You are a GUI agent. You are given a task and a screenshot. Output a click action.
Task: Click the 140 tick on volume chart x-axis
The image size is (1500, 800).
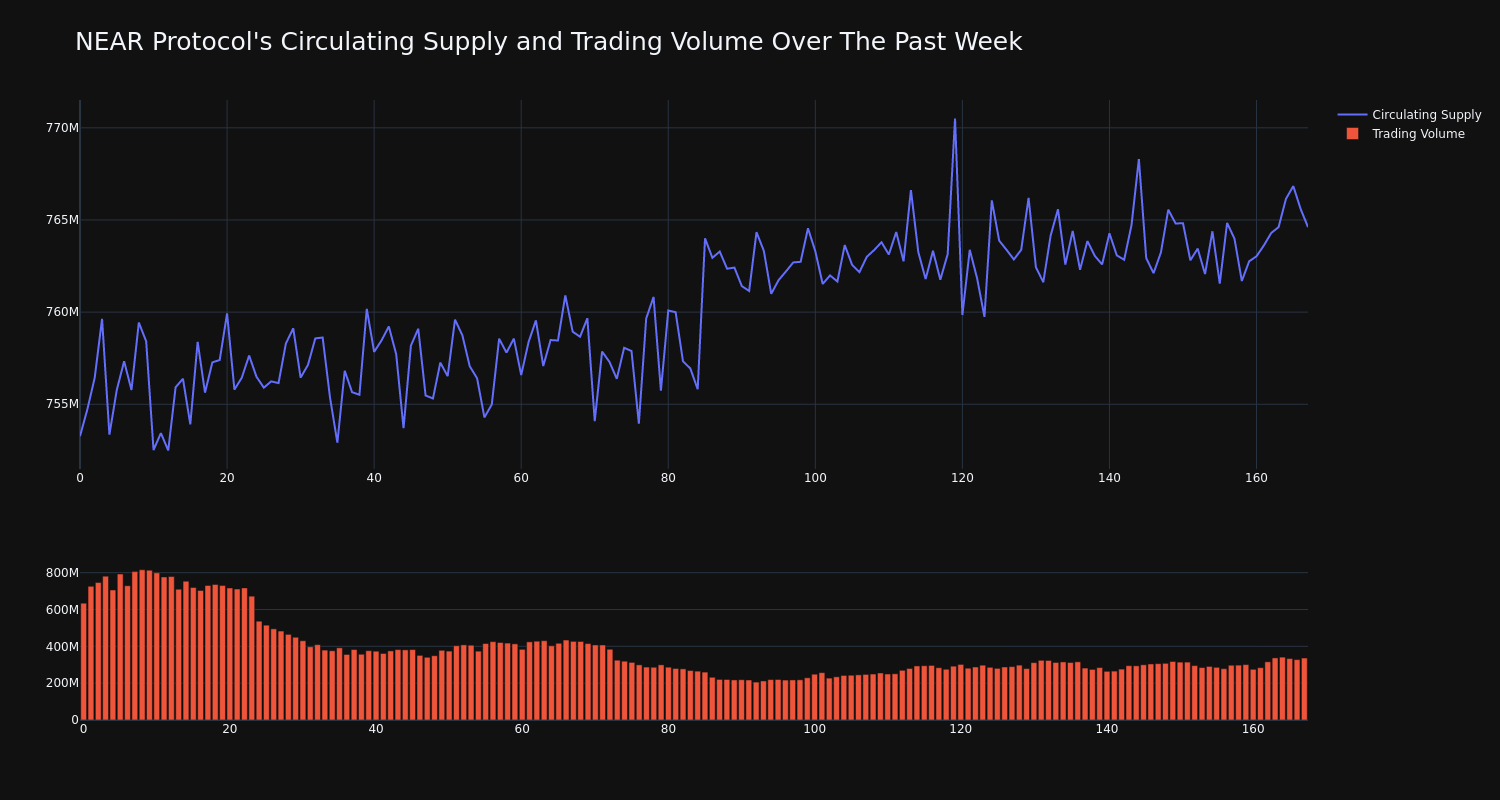pyautogui.click(x=1107, y=729)
